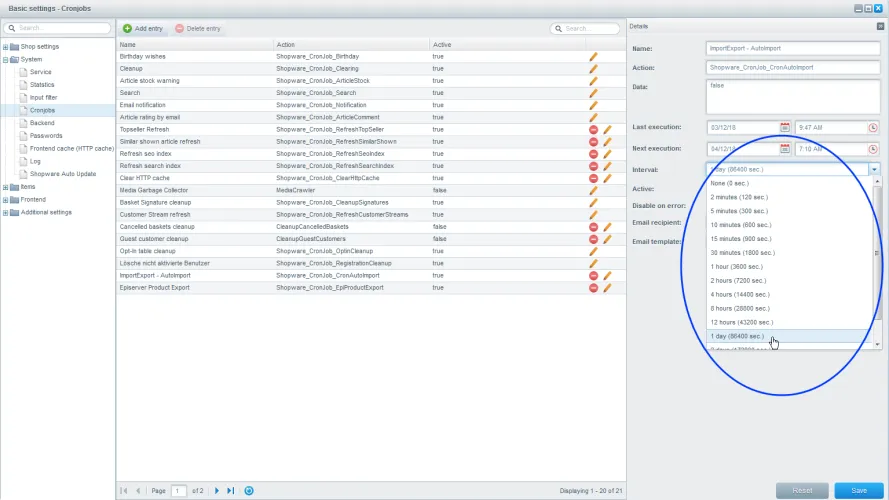Choose None (0 sec.) interval option
Image resolution: width=889 pixels, height=500 pixels.
click(x=788, y=183)
